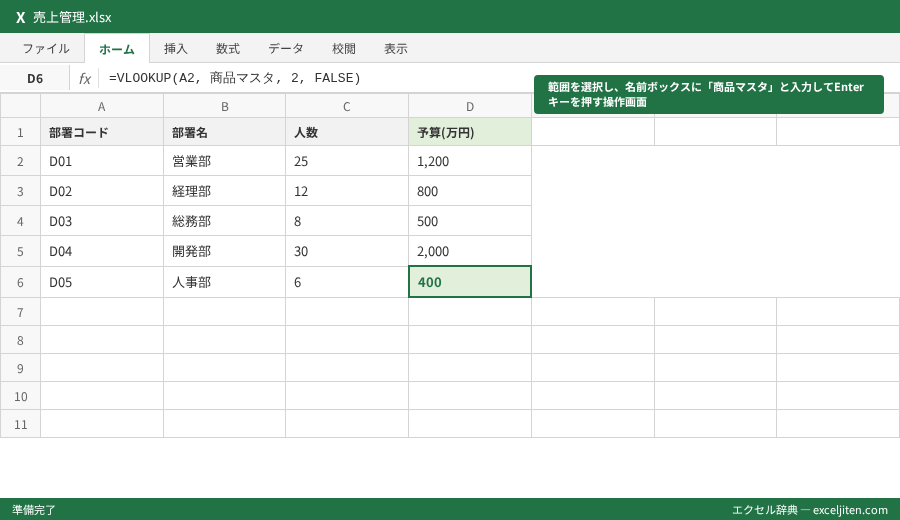
Task: Select the 総務部 cell
Action: pyautogui.click(x=224, y=220)
